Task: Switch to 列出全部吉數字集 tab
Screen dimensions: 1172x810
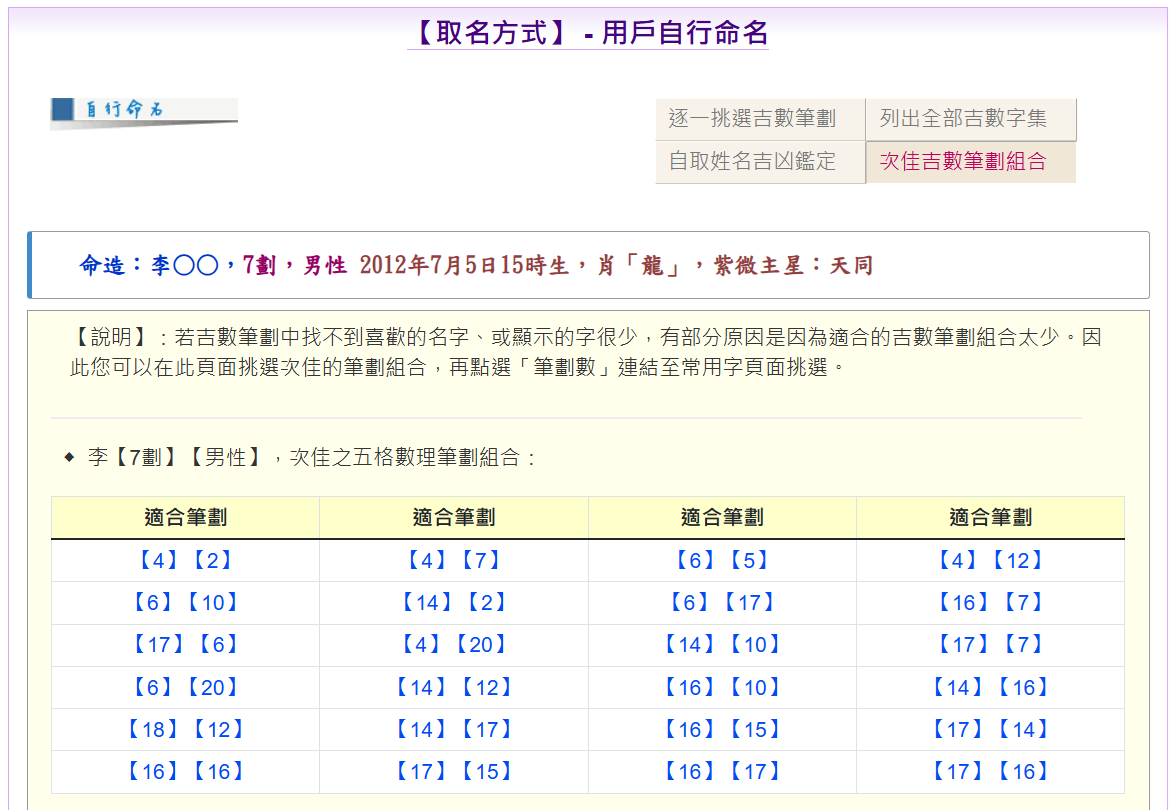Action: click(963, 119)
